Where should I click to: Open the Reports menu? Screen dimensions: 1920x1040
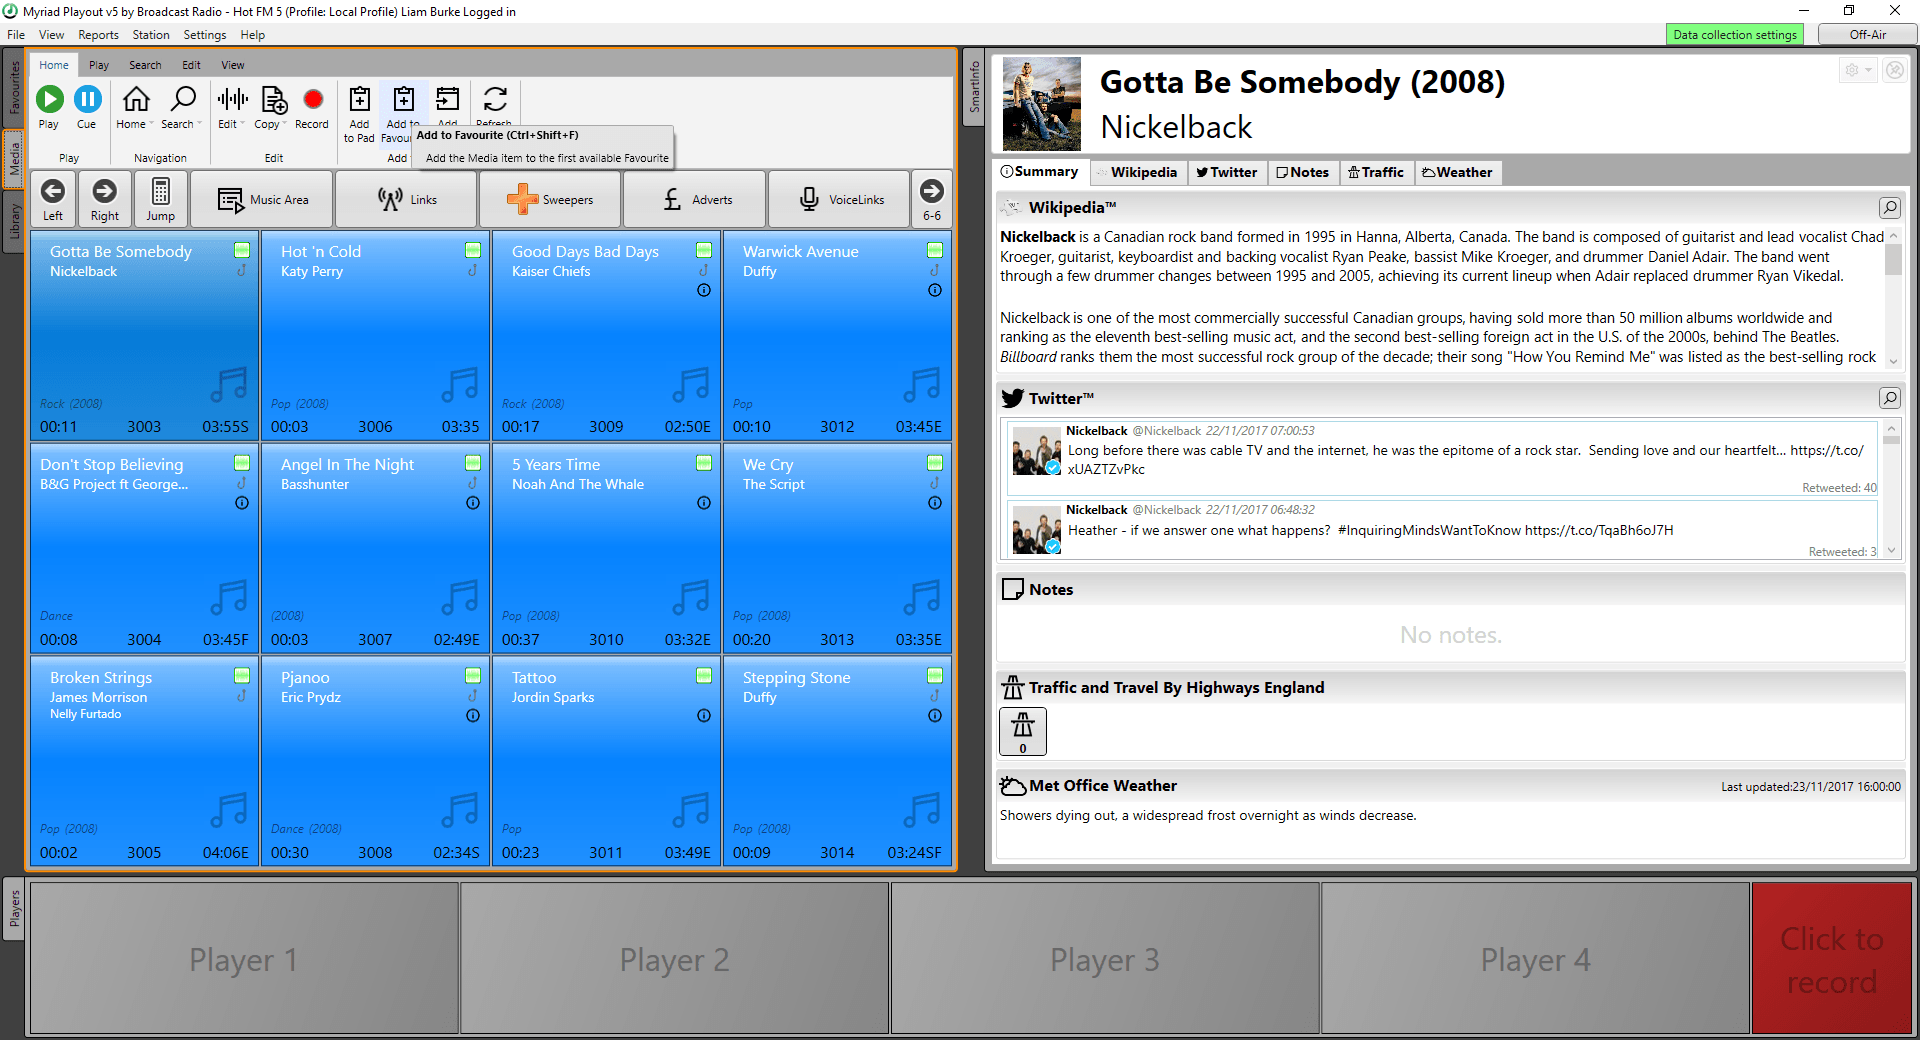click(98, 34)
